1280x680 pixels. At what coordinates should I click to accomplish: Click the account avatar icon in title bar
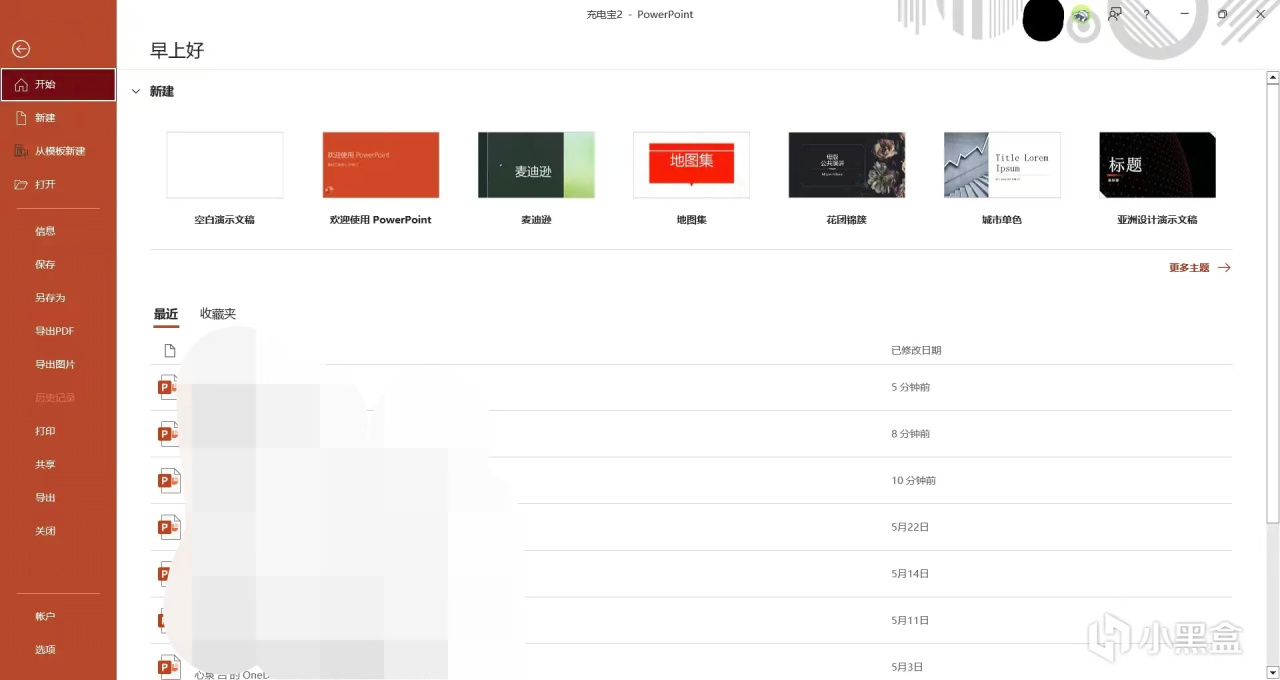1081,14
